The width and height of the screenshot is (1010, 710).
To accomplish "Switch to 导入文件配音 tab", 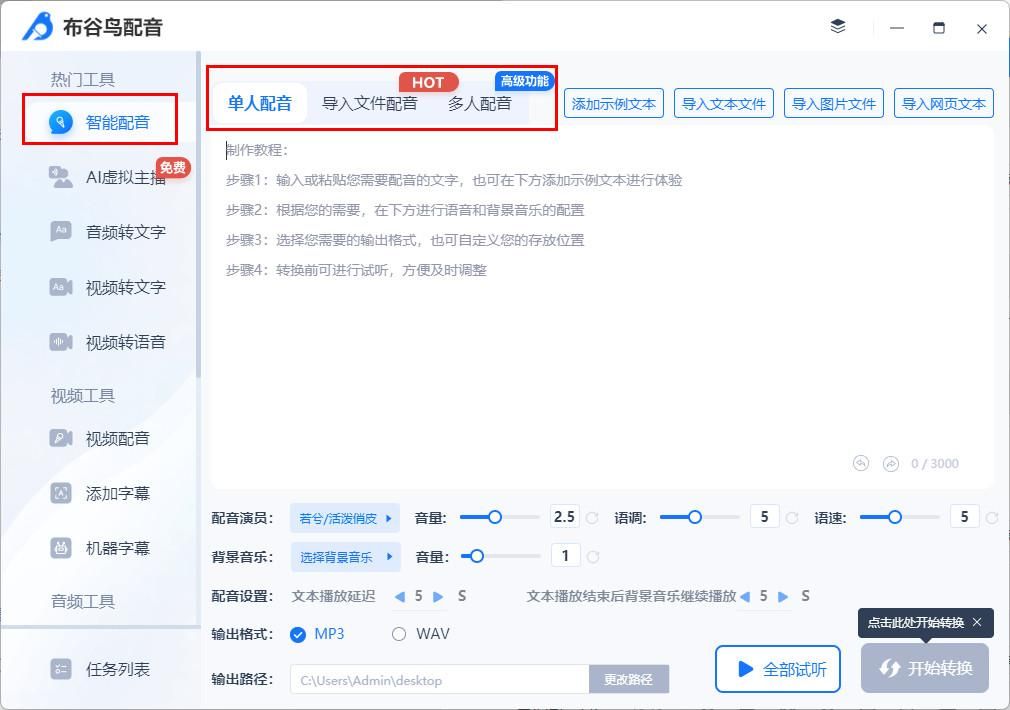I will click(370, 103).
